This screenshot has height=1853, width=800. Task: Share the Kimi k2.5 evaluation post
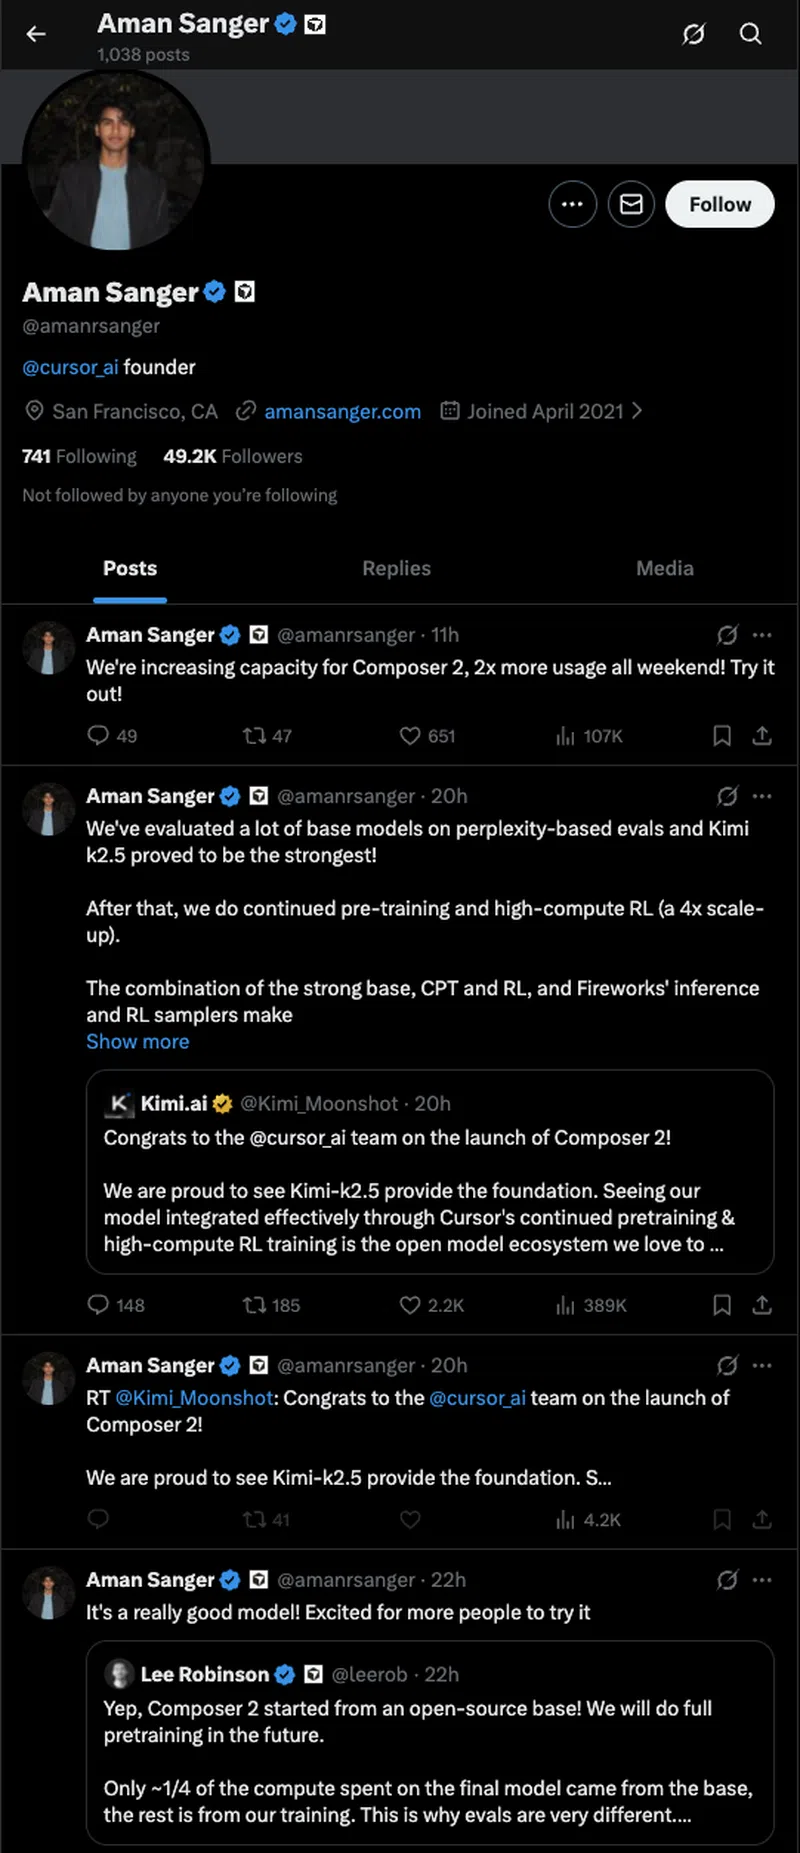tap(762, 1305)
